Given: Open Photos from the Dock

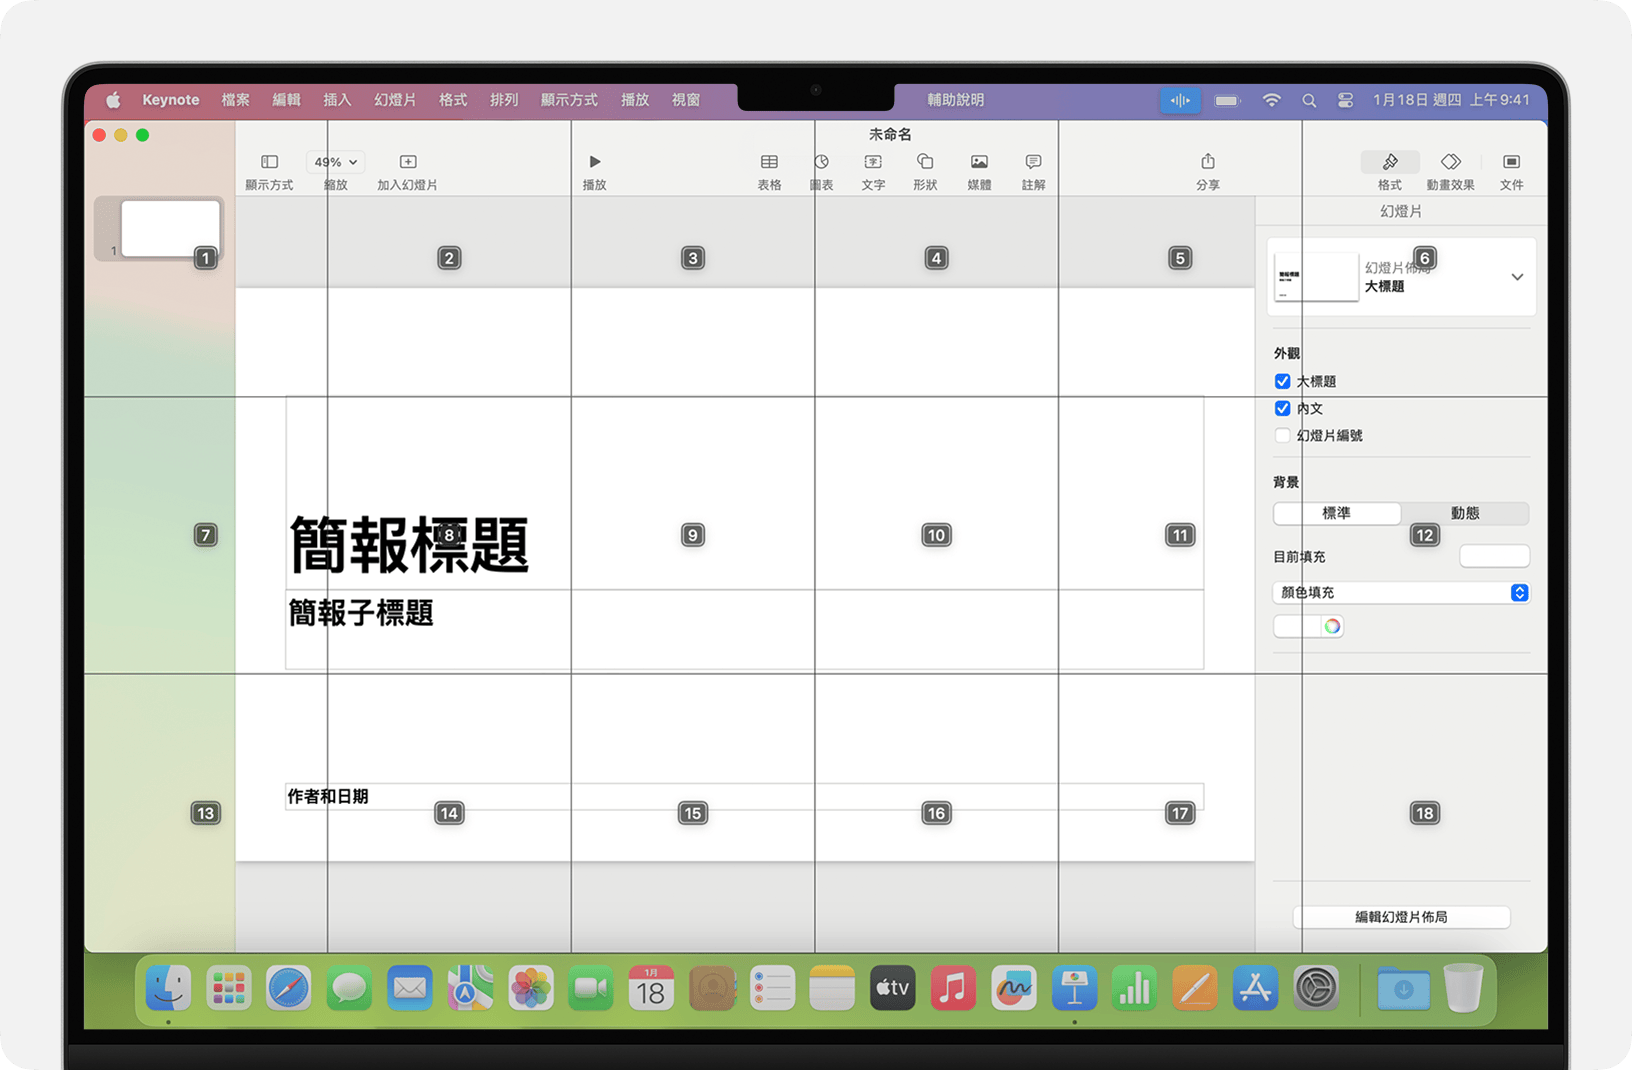Looking at the screenshot, I should pyautogui.click(x=530, y=989).
